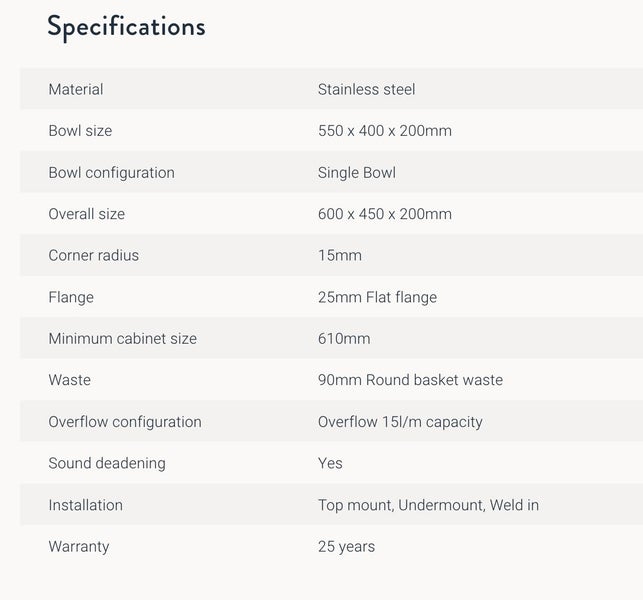Viewport: 643px width, 600px height.
Task: Click the Corner radius label
Action: click(x=93, y=255)
